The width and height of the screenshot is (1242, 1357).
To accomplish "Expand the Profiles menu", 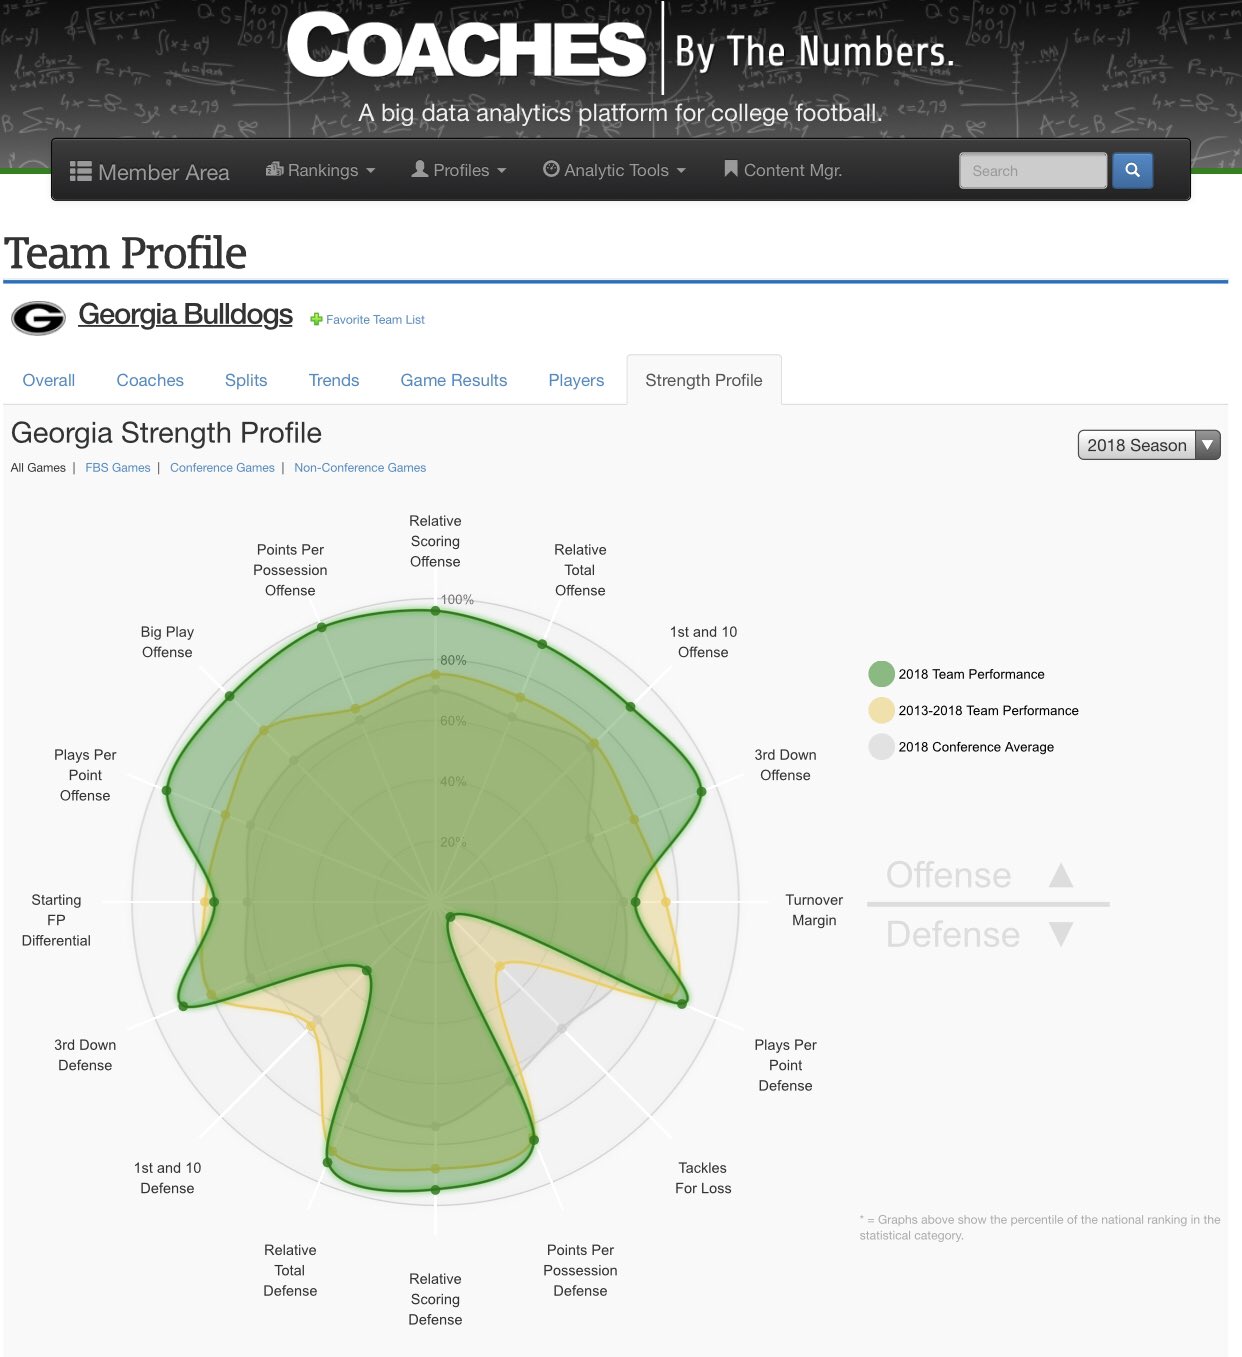I will 460,171.
